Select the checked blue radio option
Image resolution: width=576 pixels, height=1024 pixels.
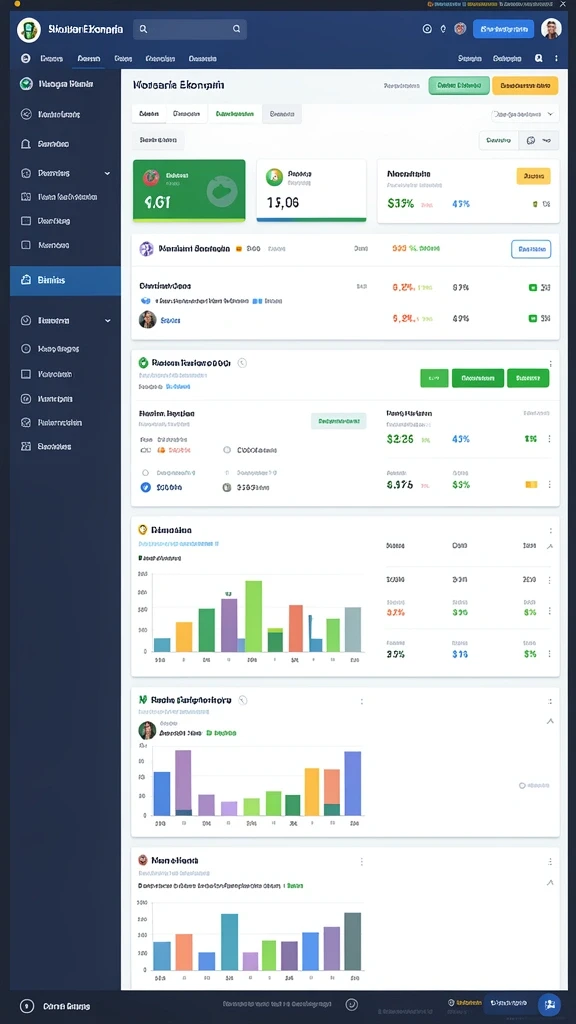pos(145,487)
